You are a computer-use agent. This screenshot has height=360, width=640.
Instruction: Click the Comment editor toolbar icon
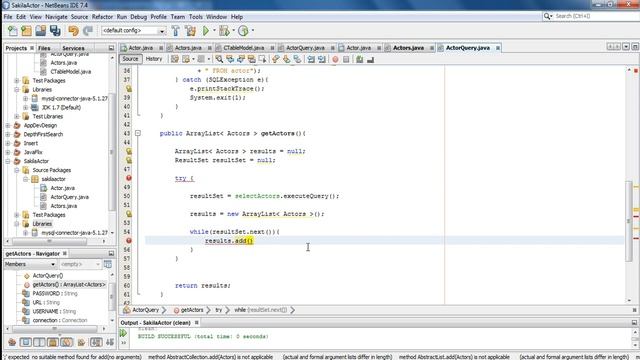coord(360,59)
